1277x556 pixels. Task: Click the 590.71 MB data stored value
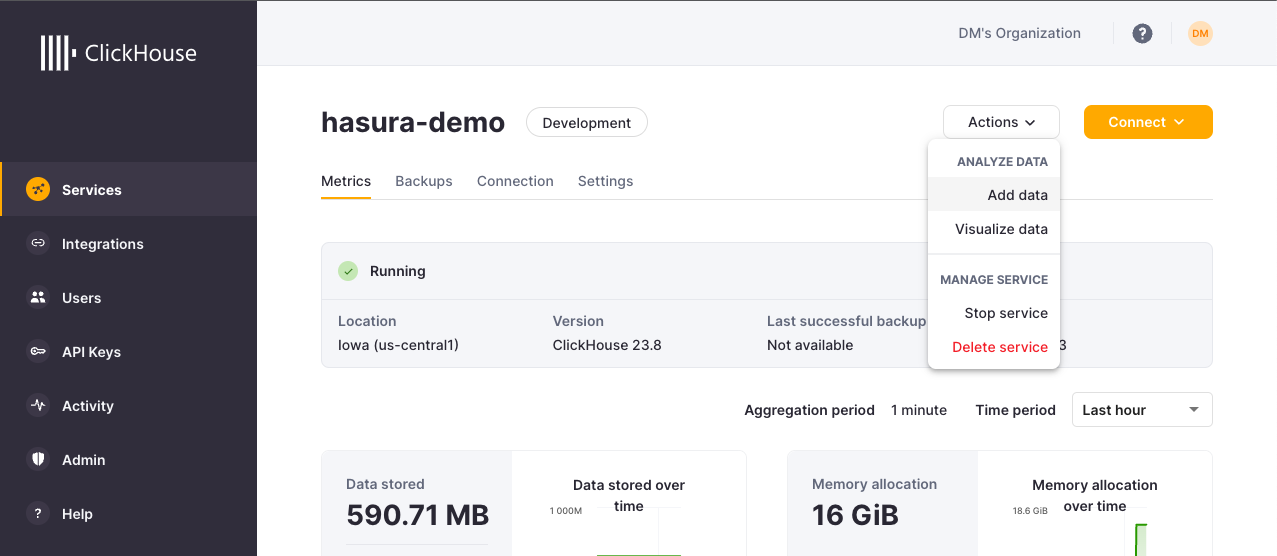418,515
